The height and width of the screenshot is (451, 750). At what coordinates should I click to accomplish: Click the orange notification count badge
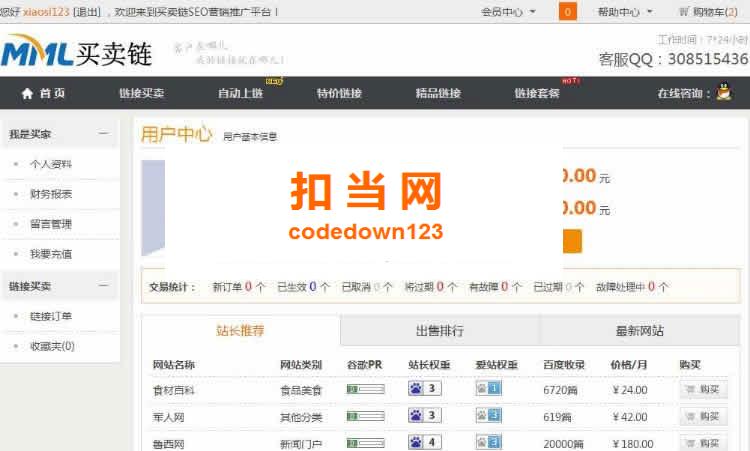[x=568, y=11]
